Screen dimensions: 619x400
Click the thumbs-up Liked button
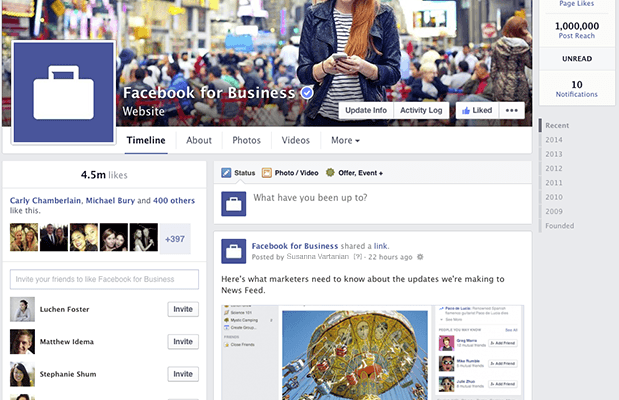click(x=477, y=110)
